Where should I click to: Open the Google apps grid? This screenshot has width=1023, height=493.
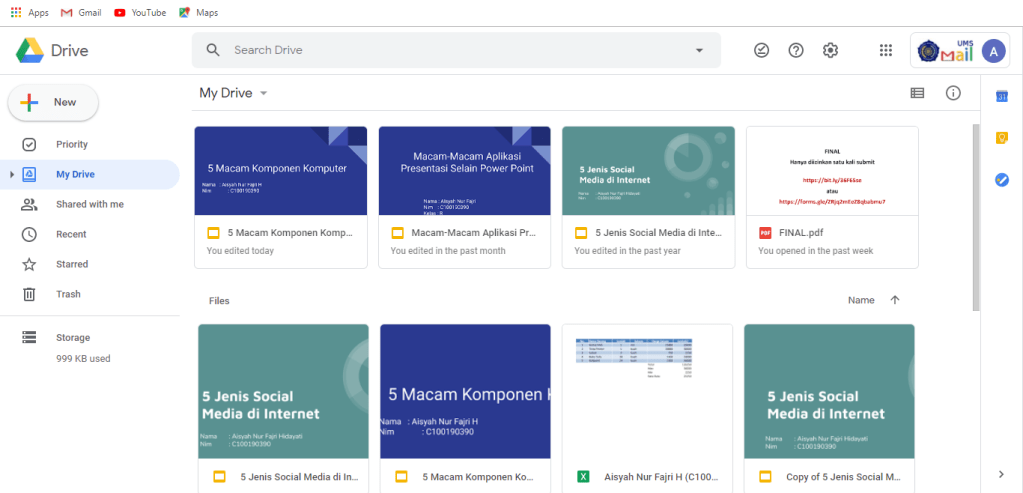[885, 50]
